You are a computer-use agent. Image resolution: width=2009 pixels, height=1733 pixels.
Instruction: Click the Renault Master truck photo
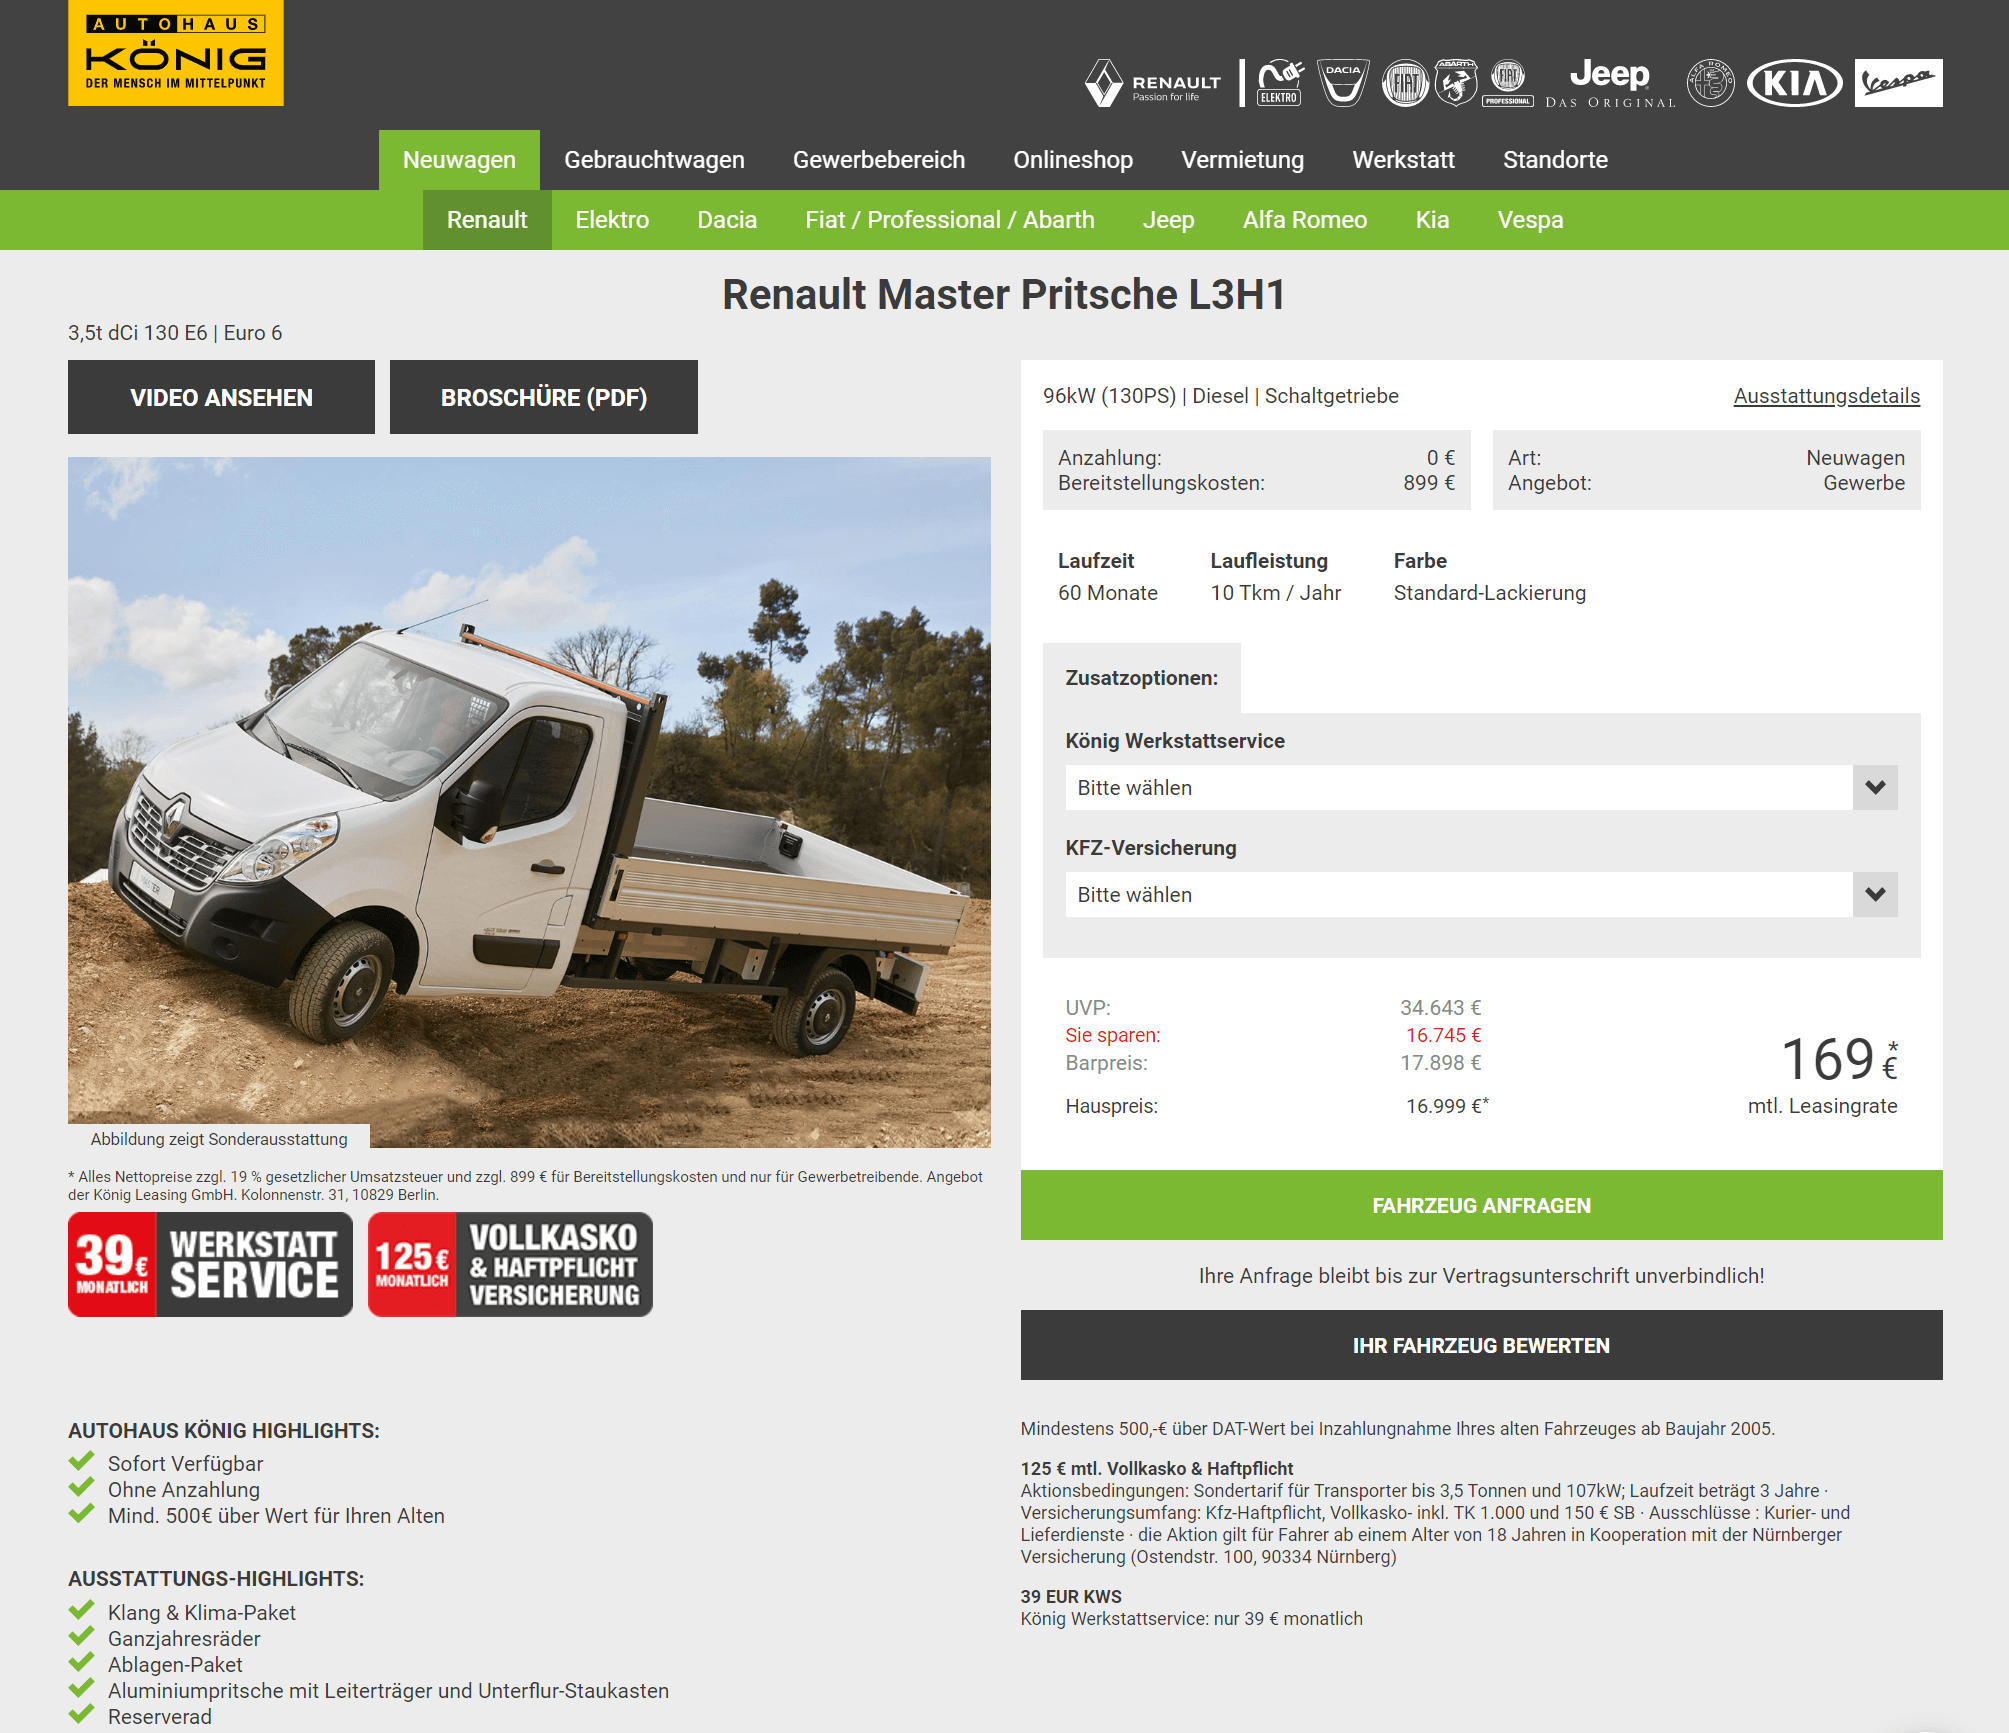click(529, 802)
